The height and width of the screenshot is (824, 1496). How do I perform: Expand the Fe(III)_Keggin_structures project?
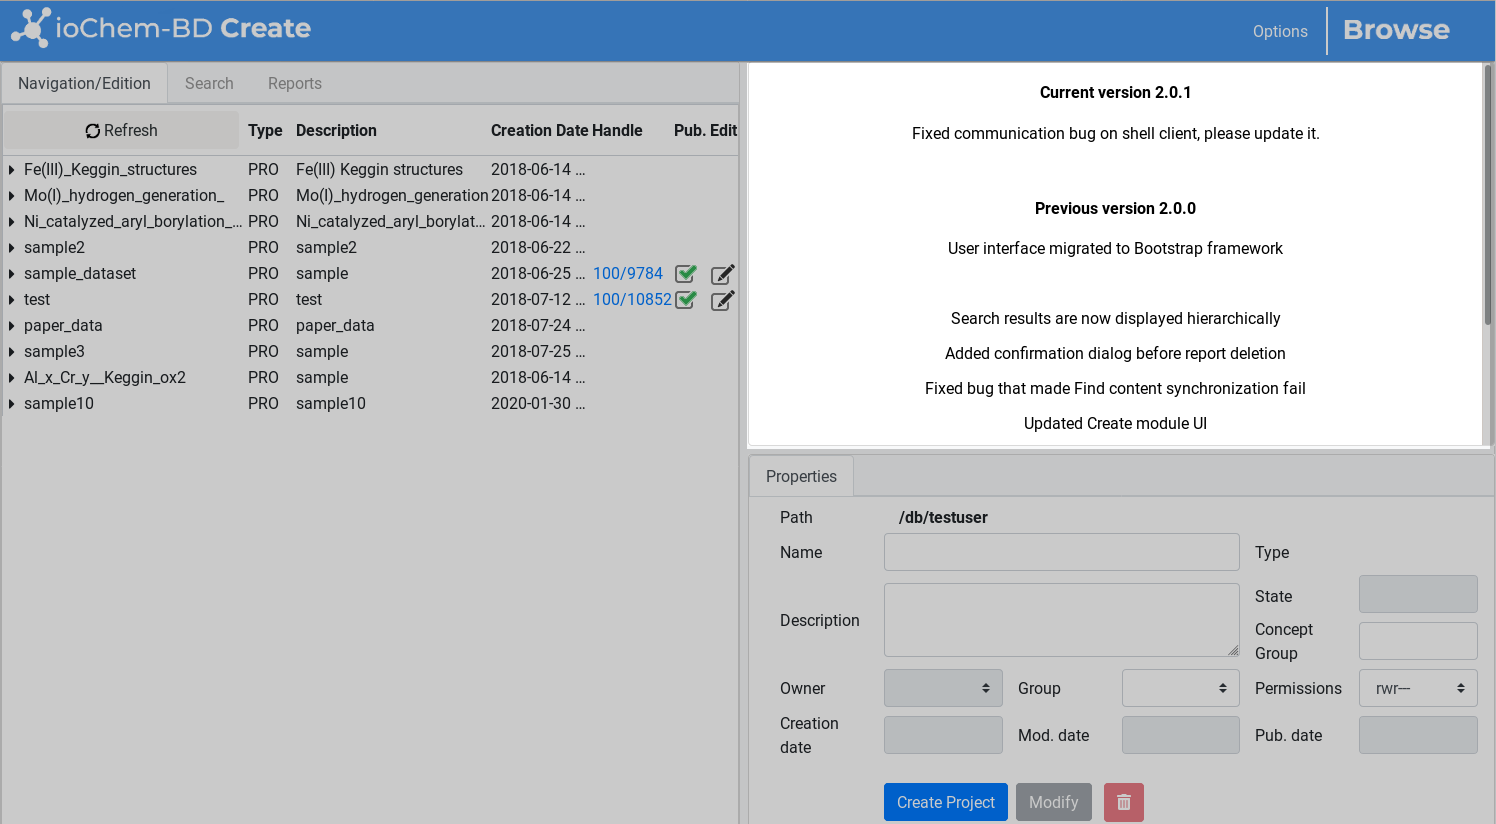tap(11, 170)
